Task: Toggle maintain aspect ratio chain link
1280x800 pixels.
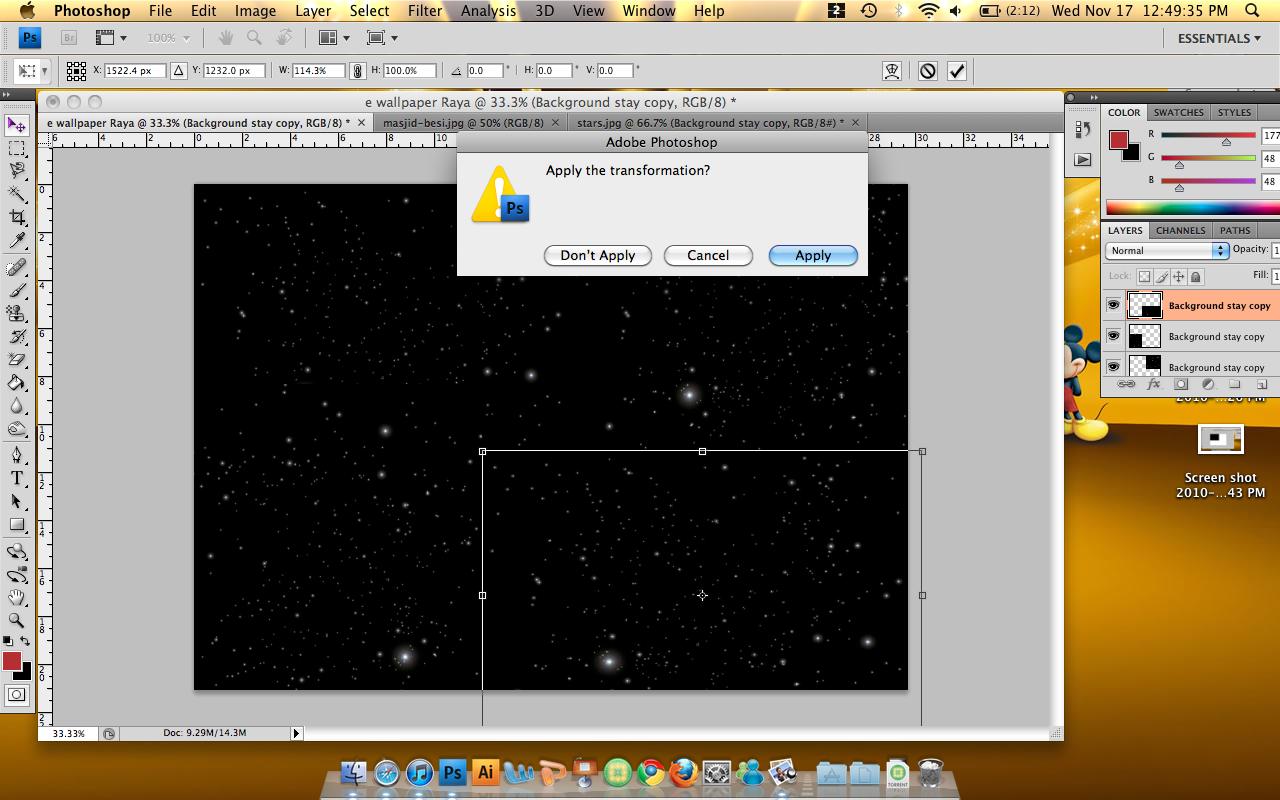Action: coord(356,71)
